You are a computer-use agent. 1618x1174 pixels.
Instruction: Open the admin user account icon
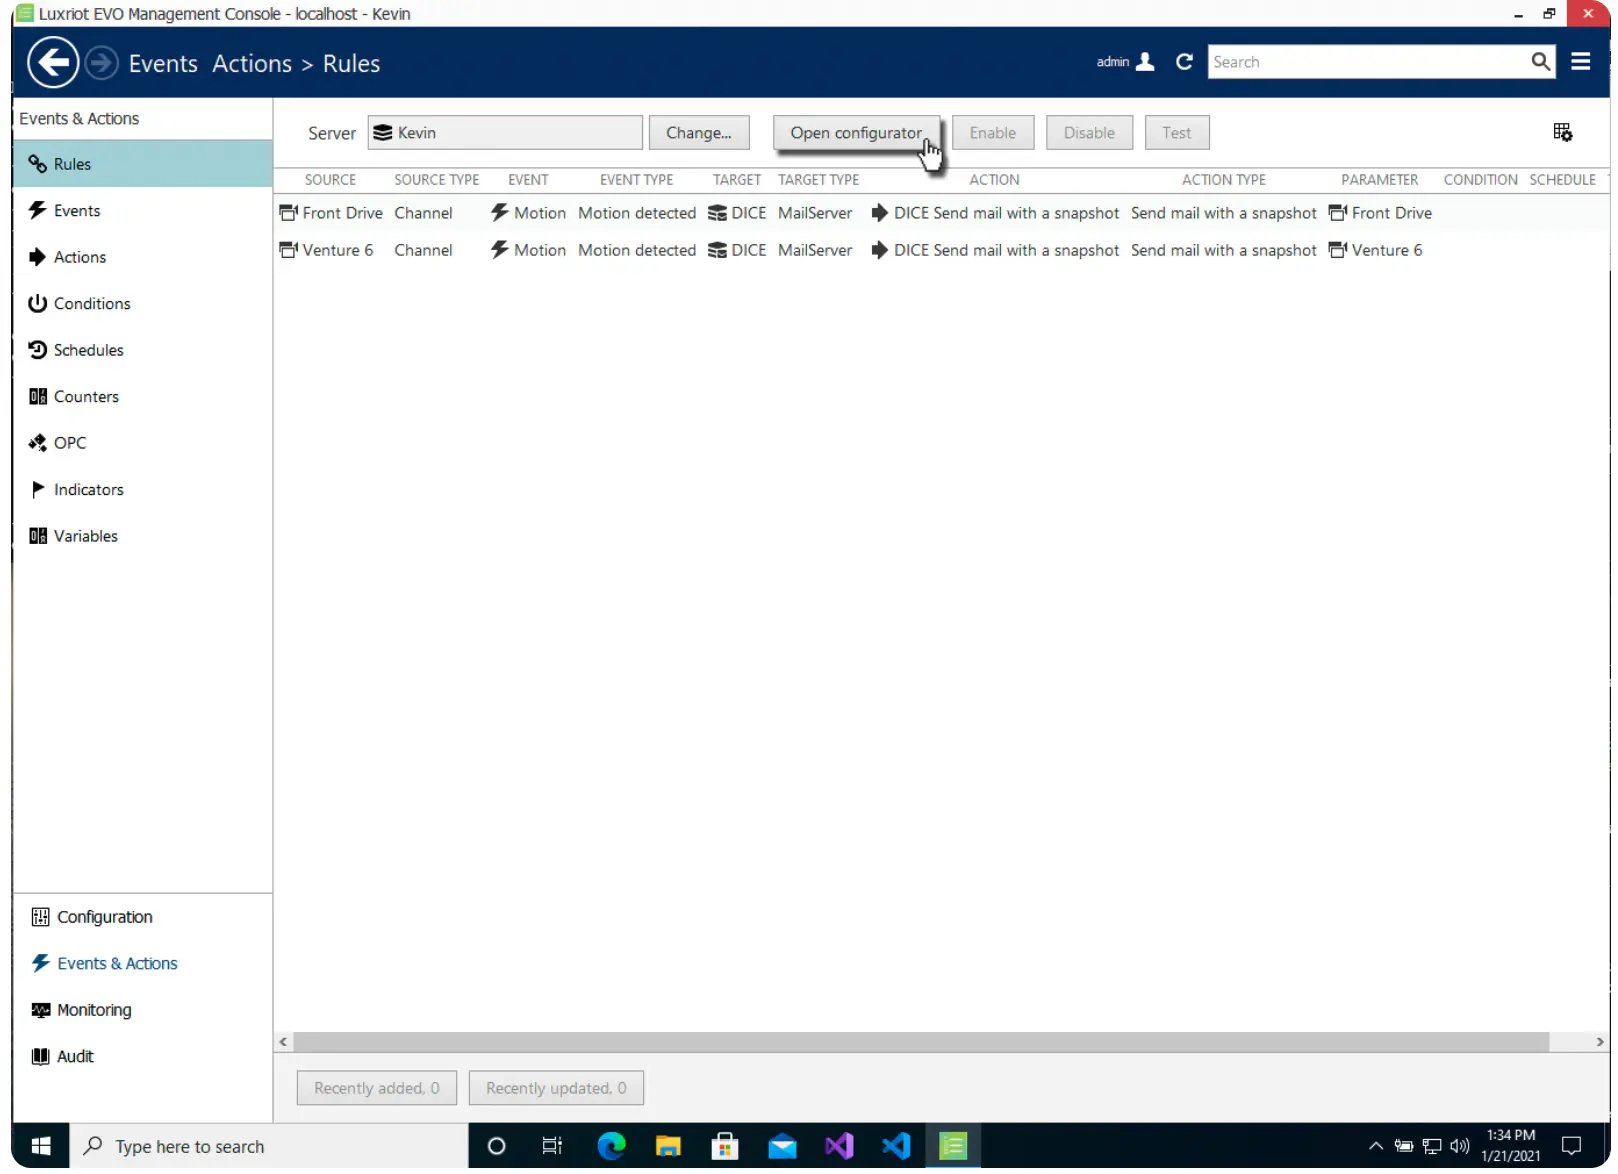[1145, 62]
